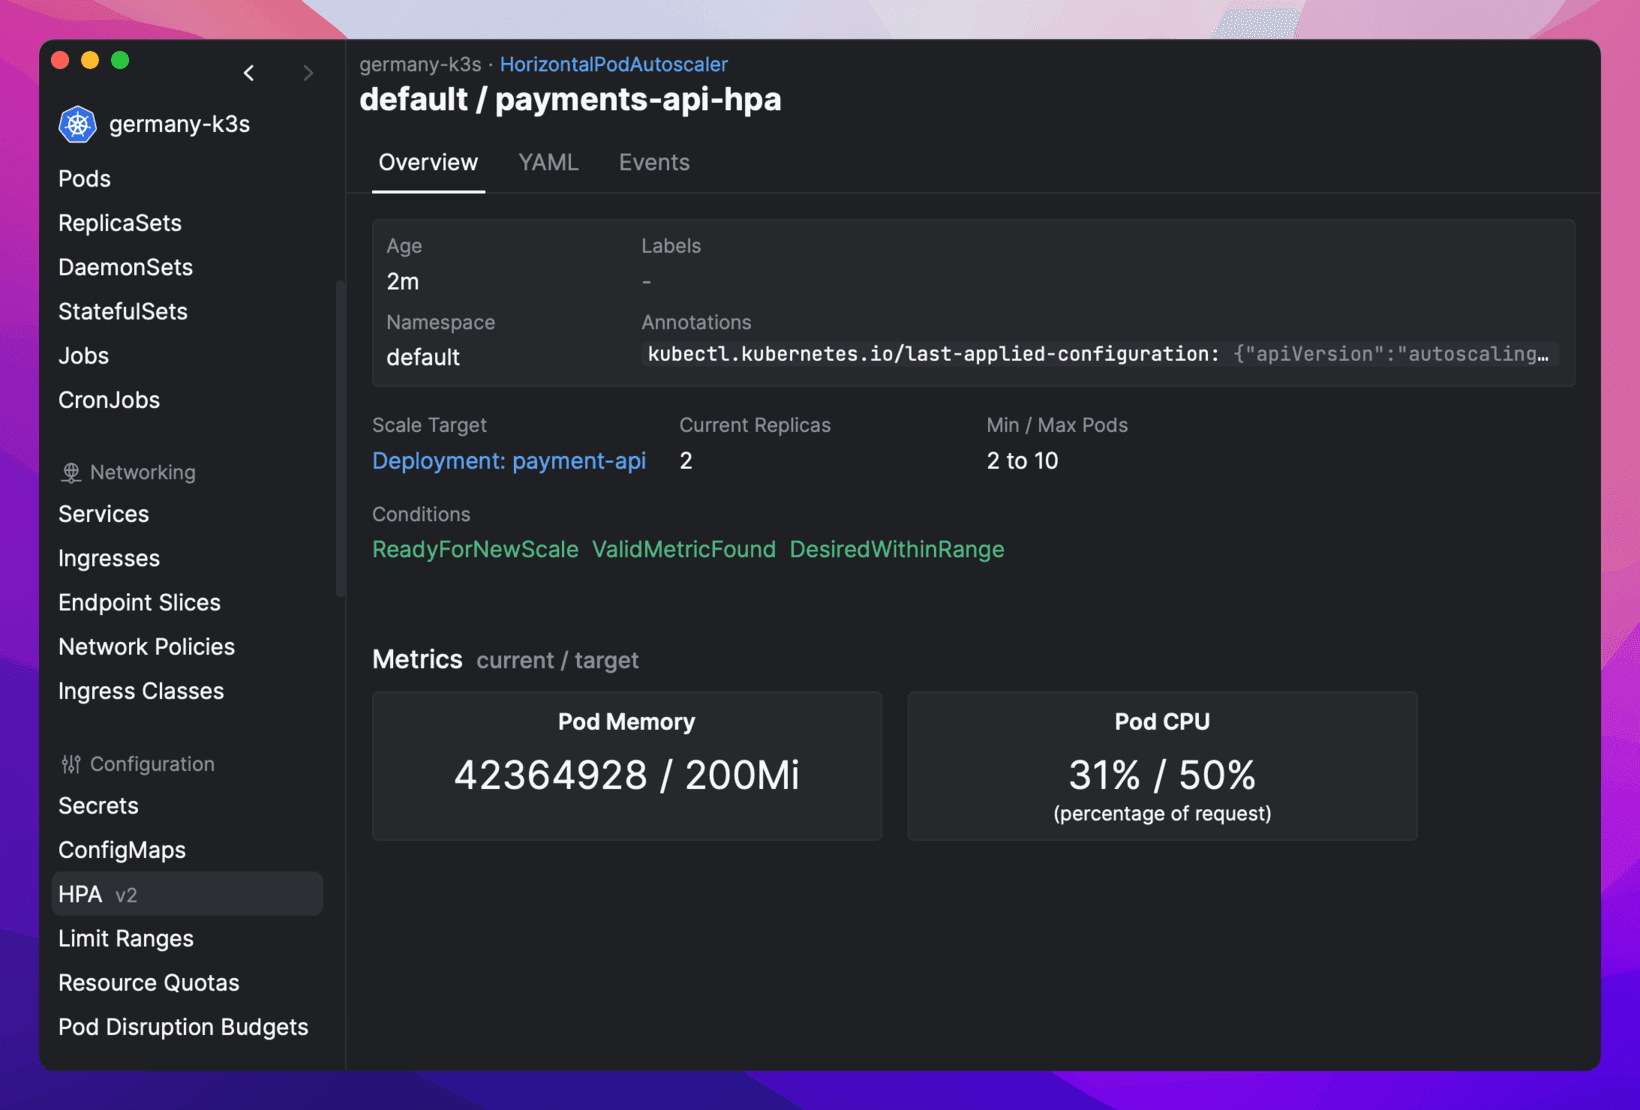Select the Overview tab
The height and width of the screenshot is (1110, 1640).
click(x=427, y=162)
